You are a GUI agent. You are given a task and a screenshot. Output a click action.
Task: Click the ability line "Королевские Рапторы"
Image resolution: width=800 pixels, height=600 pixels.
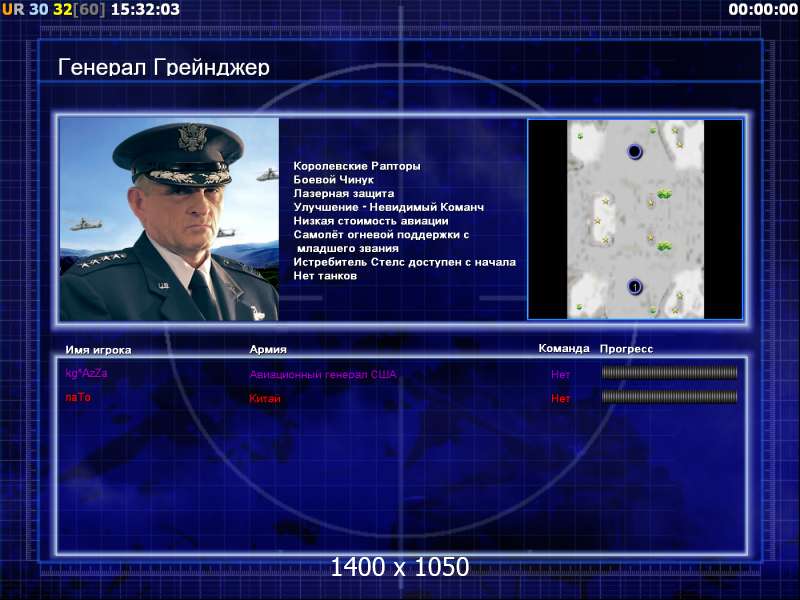357,166
